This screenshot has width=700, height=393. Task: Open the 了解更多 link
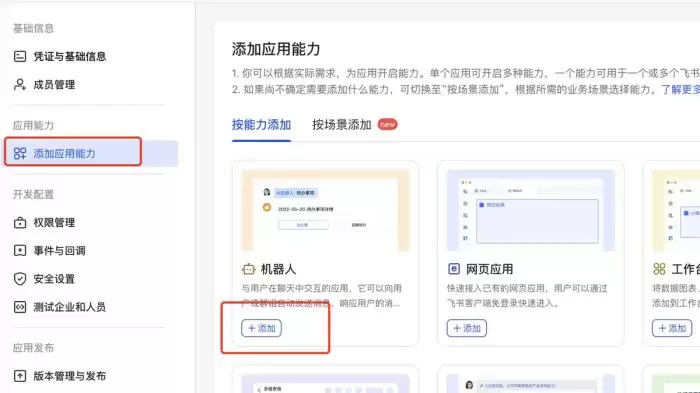(x=680, y=89)
